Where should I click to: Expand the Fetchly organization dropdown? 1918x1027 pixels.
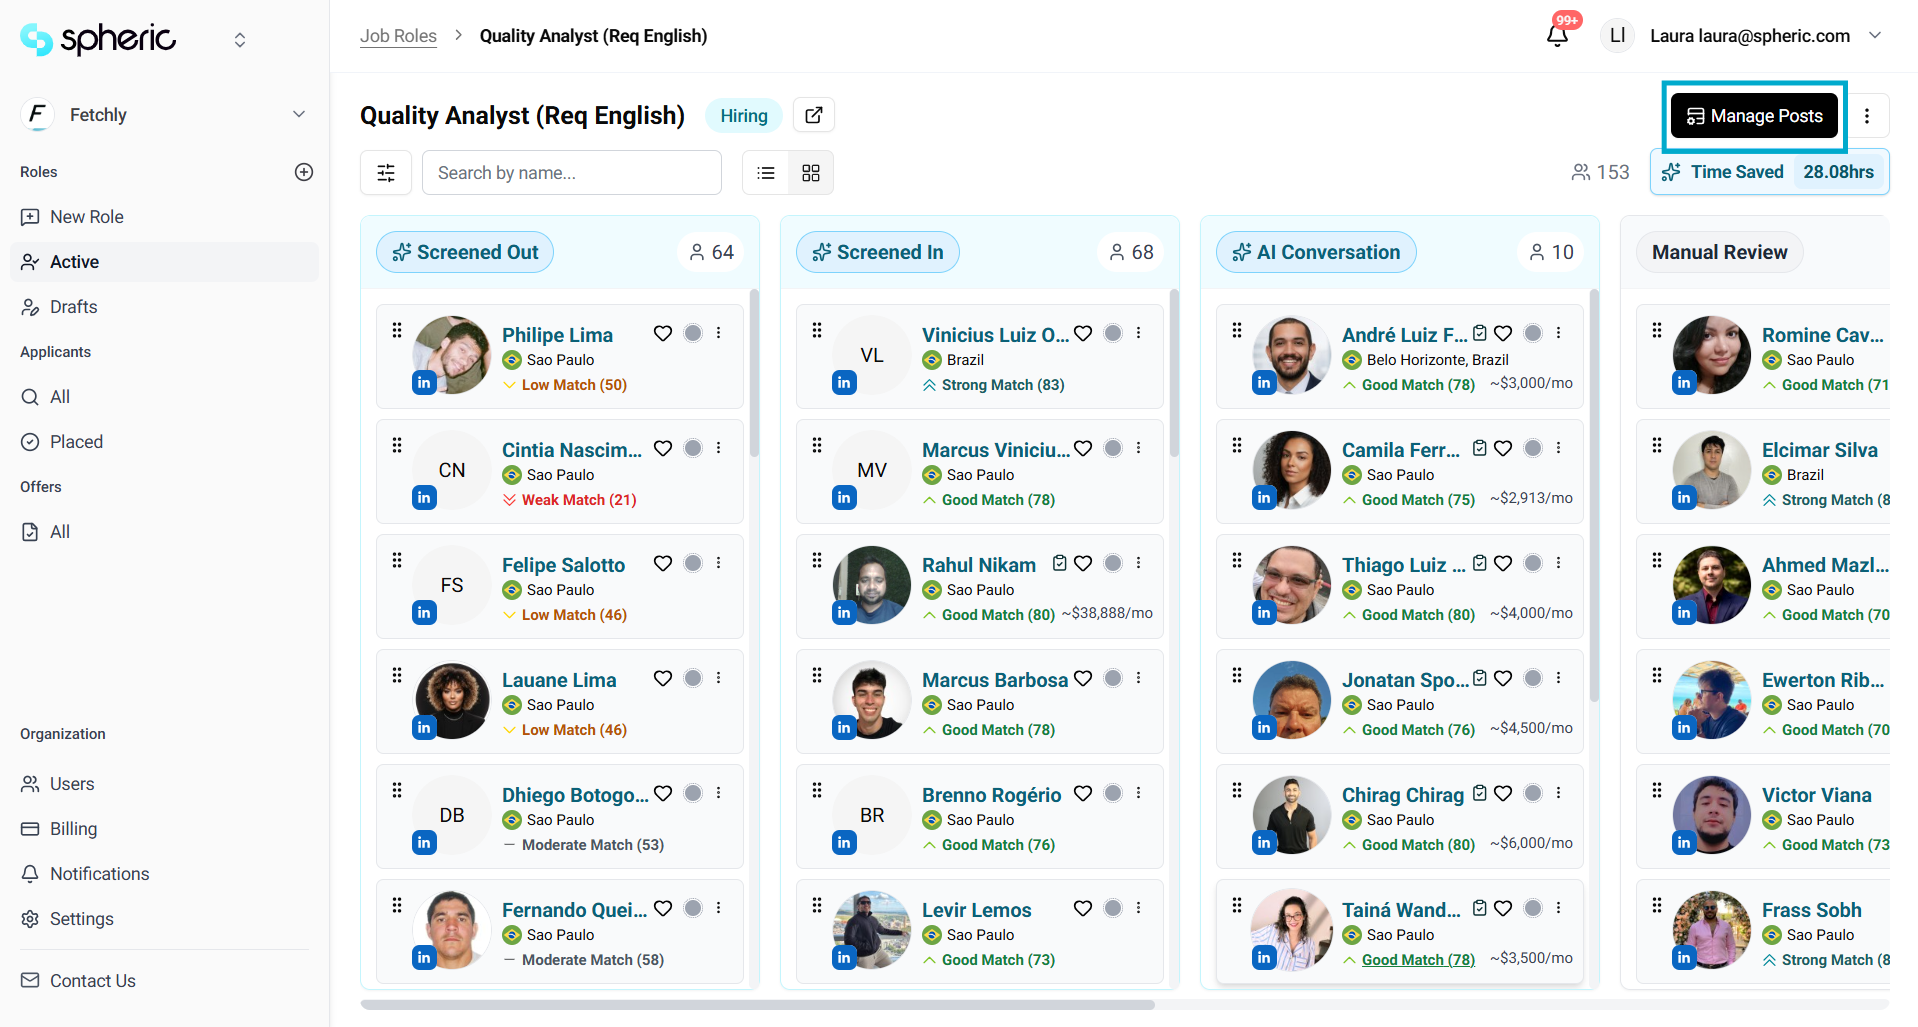point(298,114)
